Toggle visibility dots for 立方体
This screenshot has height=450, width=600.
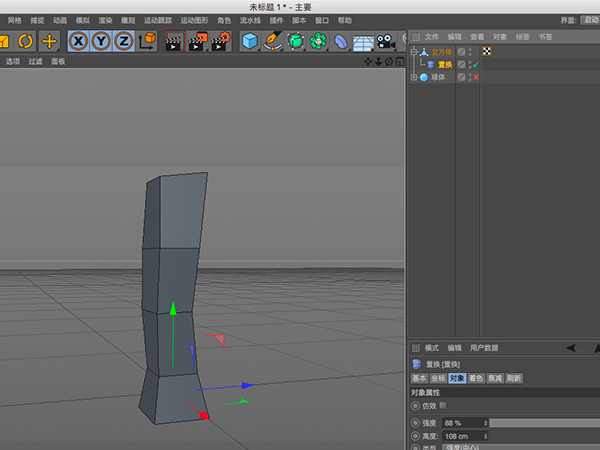point(470,52)
